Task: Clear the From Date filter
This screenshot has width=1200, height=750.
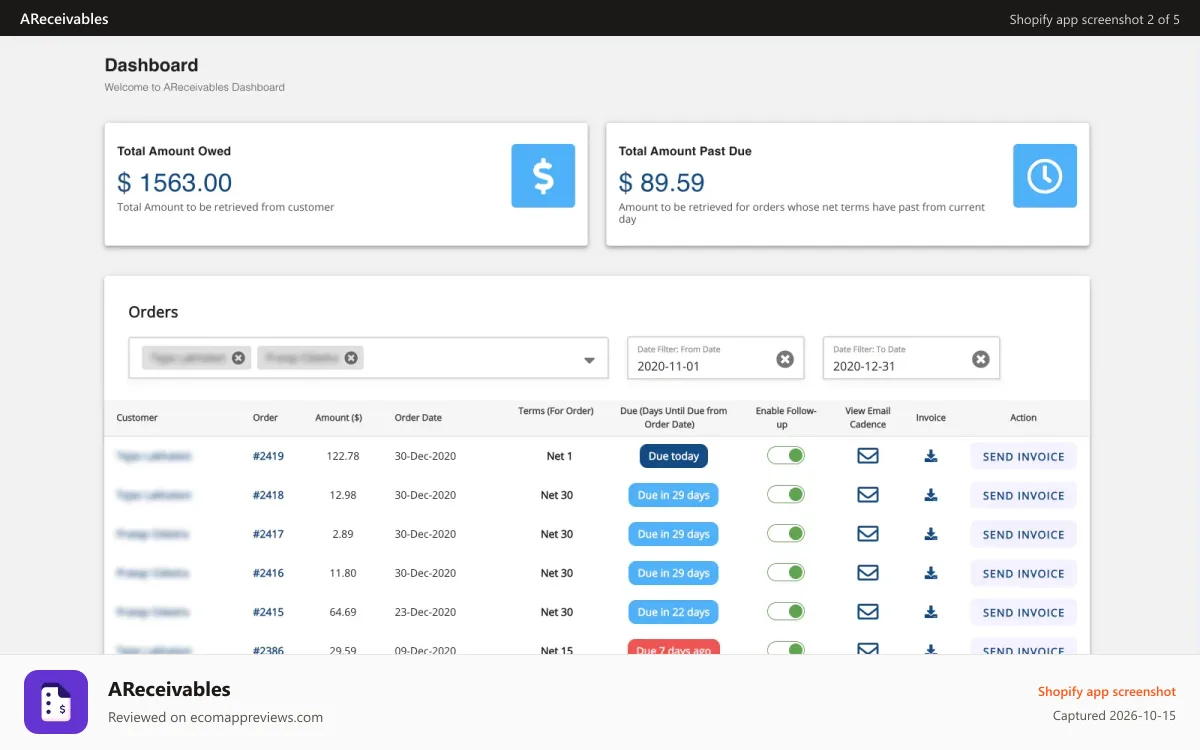Action: 785,359
